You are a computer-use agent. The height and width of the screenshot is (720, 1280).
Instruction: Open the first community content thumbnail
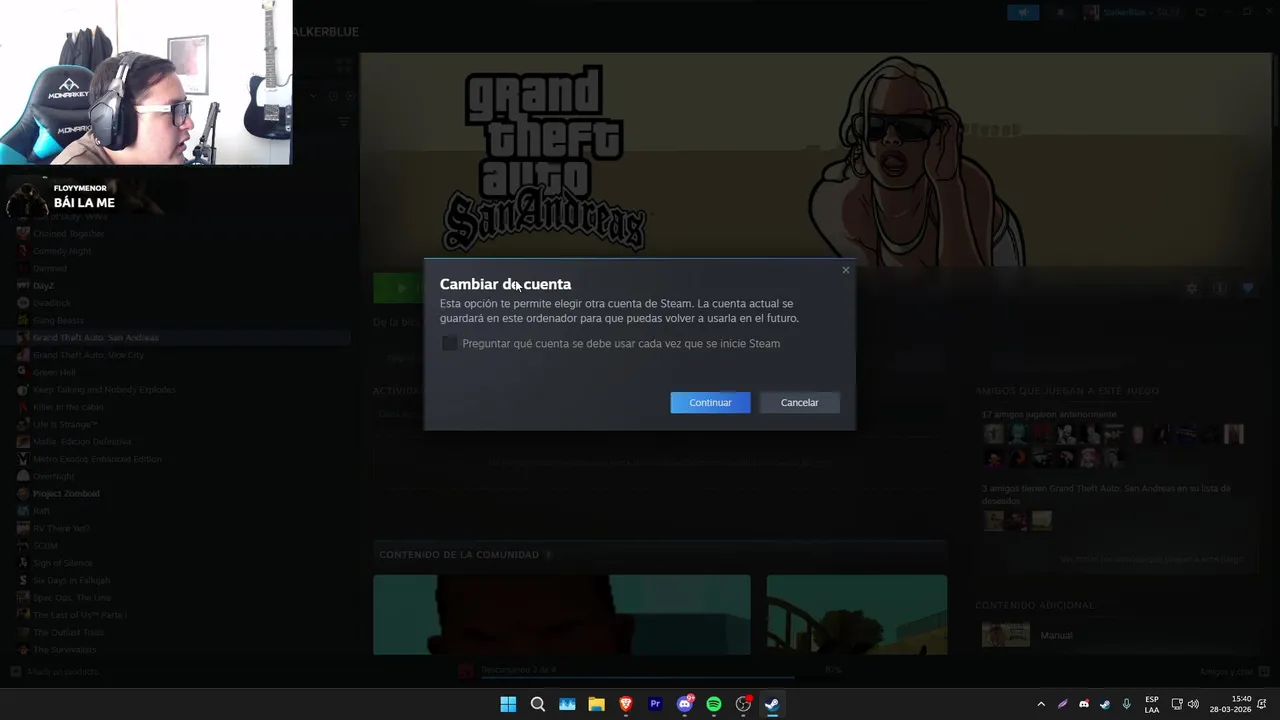(562, 614)
